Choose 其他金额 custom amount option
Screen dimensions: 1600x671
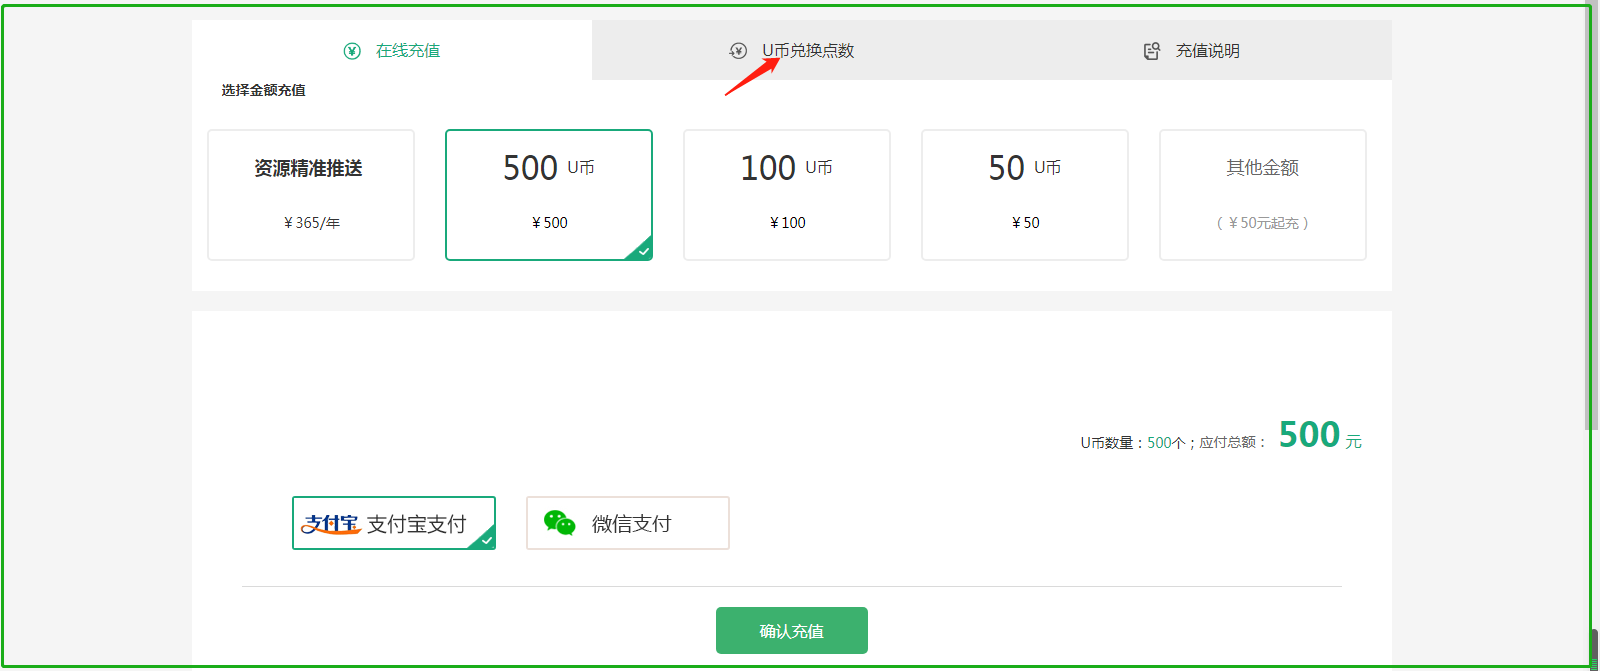tap(1263, 195)
